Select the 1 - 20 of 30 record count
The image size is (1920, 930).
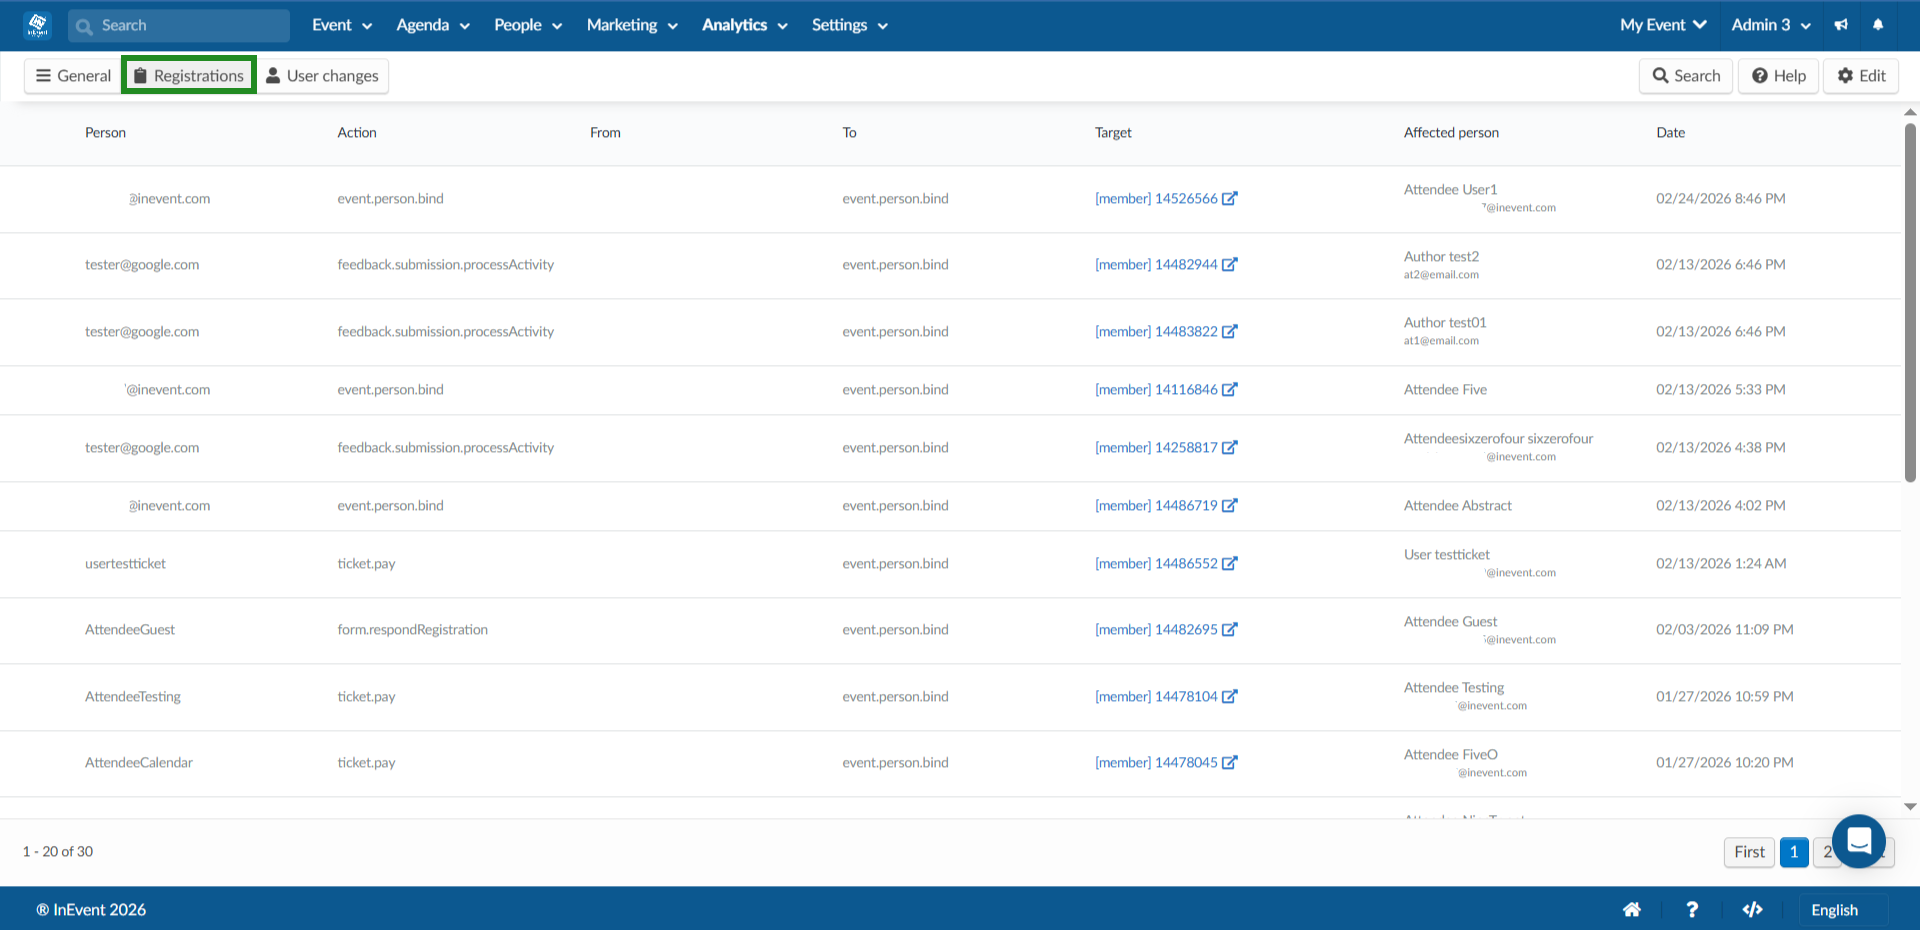click(x=58, y=851)
